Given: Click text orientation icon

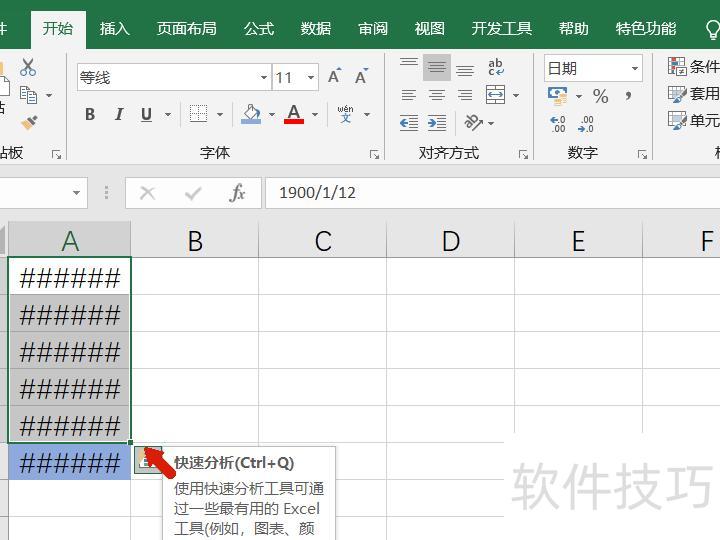Looking at the screenshot, I should pyautogui.click(x=473, y=123).
